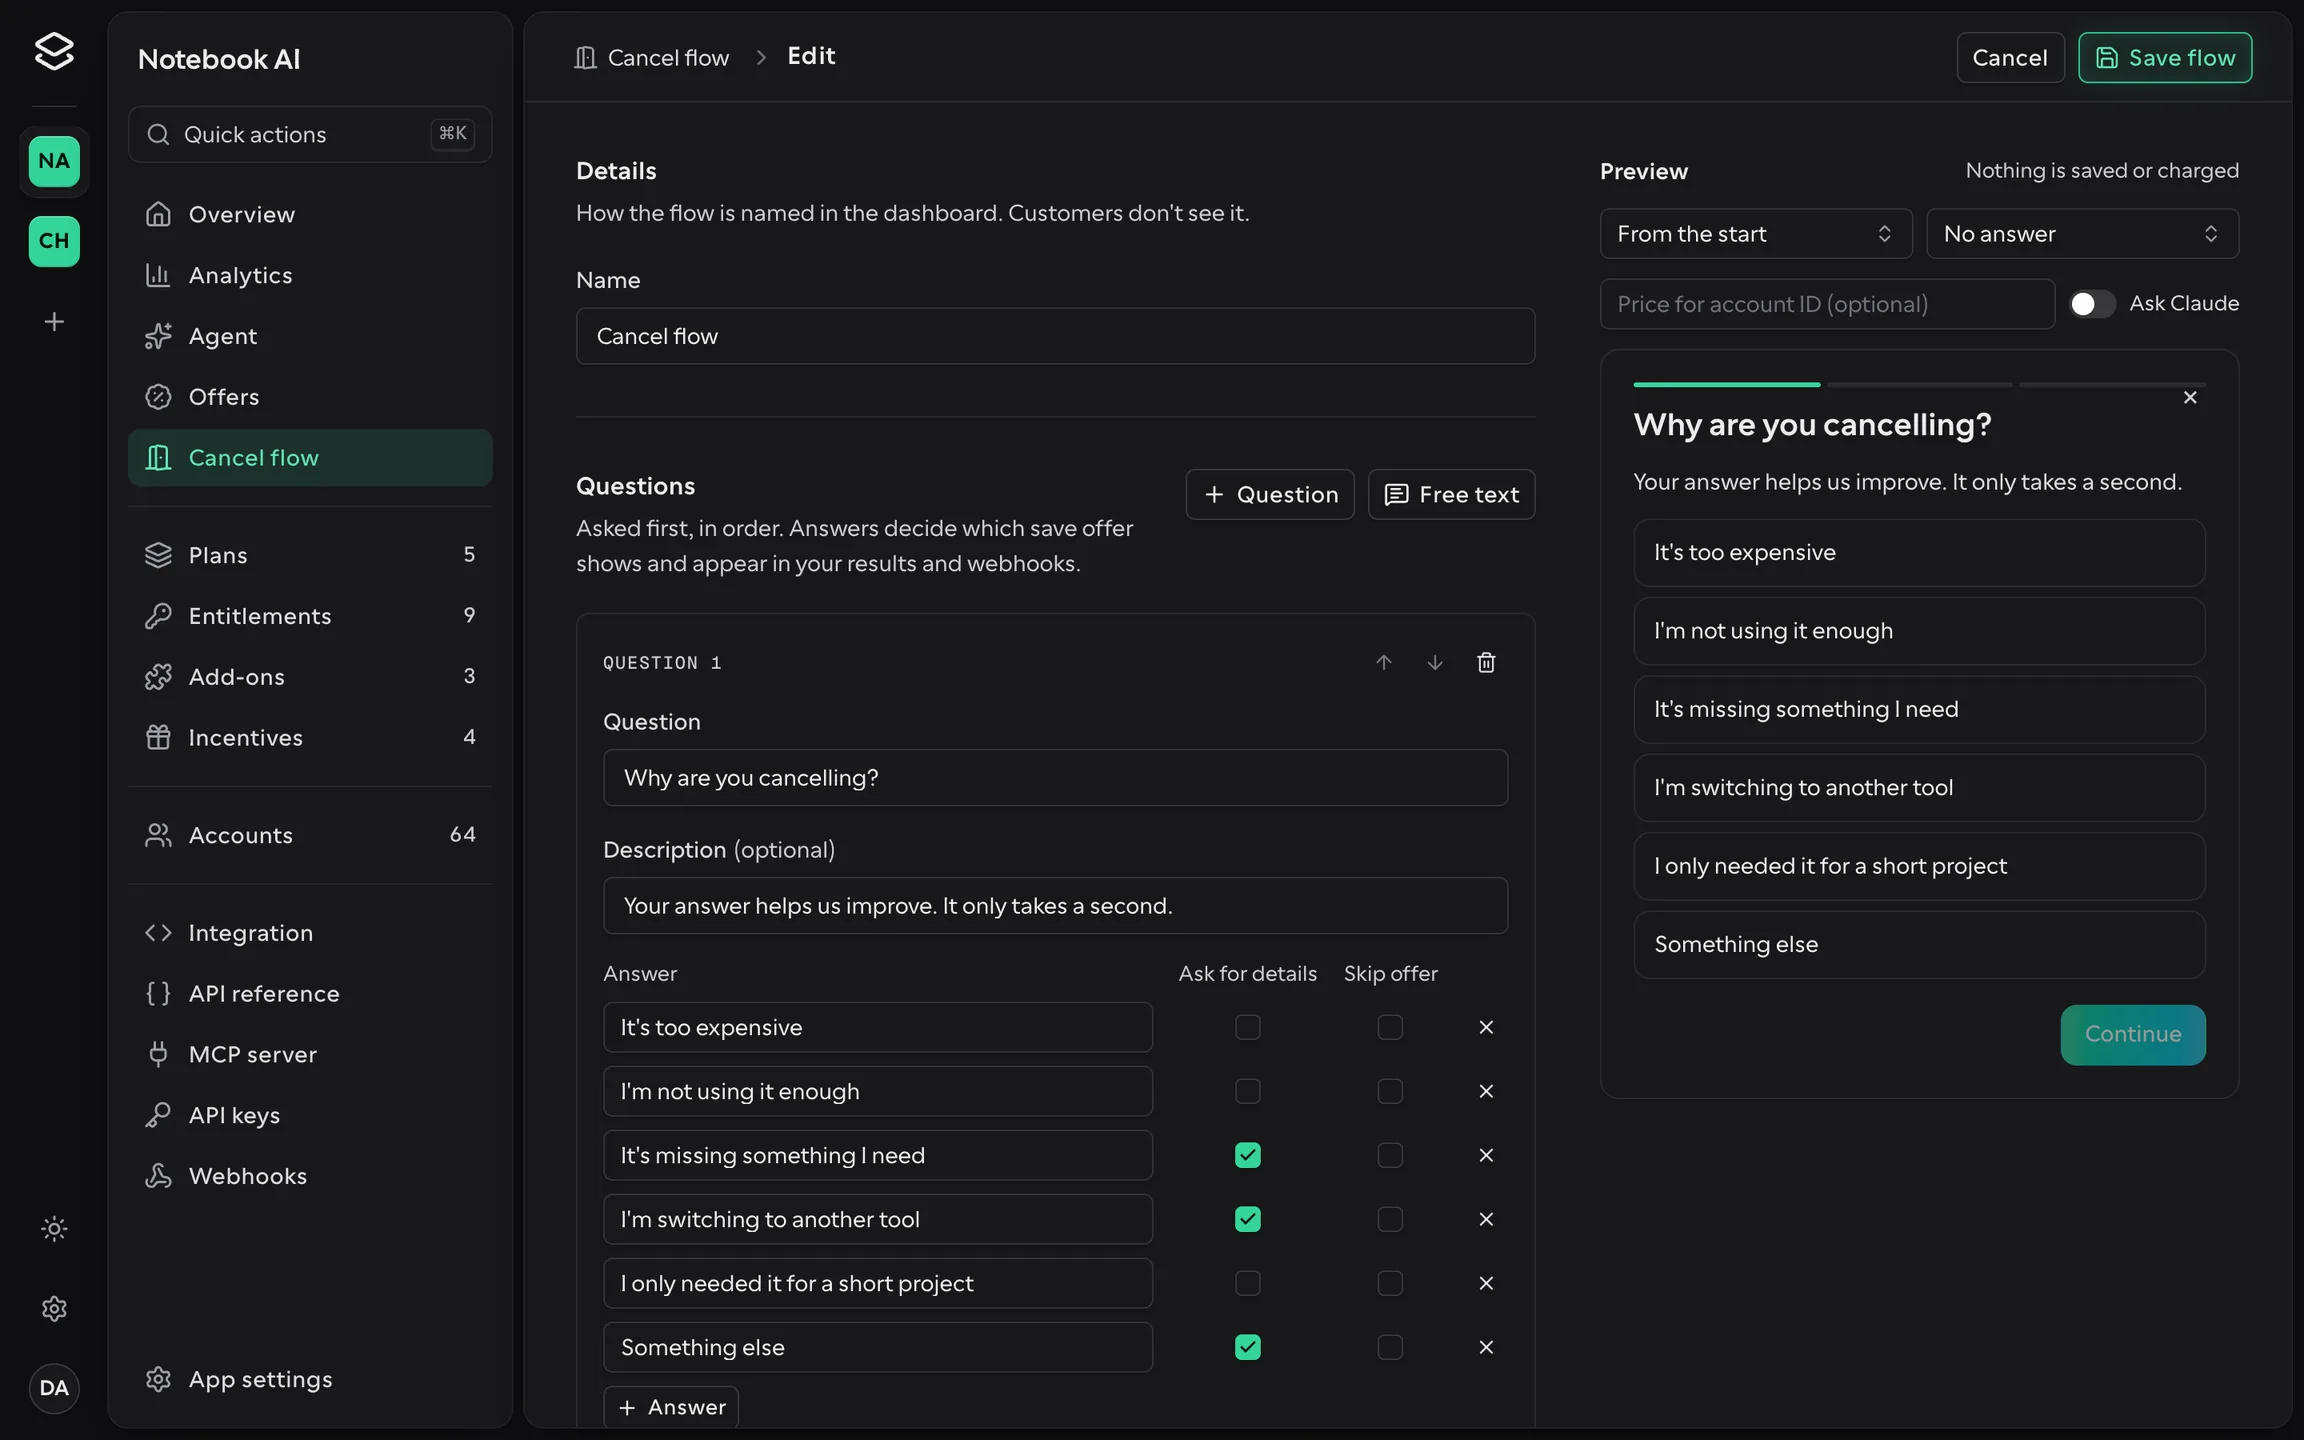Move Question 1 up with arrow
The width and height of the screenshot is (2304, 1440).
(1384, 663)
